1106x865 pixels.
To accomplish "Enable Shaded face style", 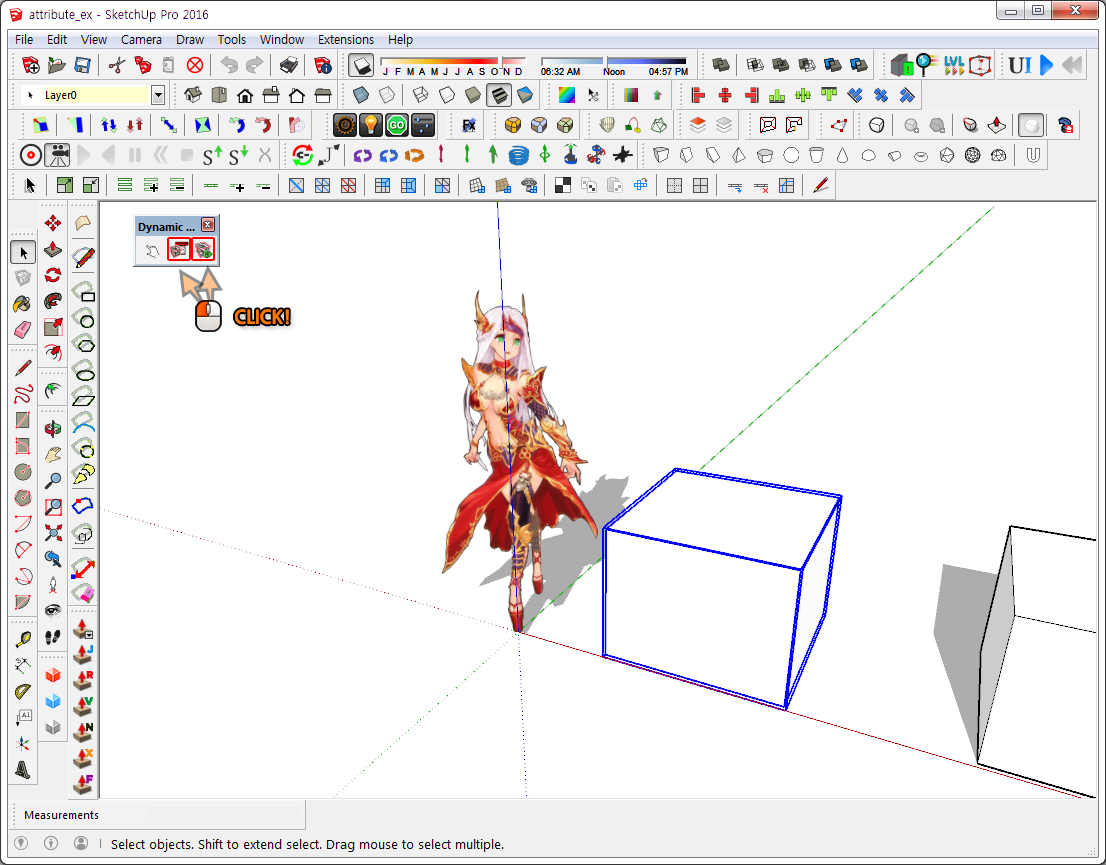I will tap(473, 95).
